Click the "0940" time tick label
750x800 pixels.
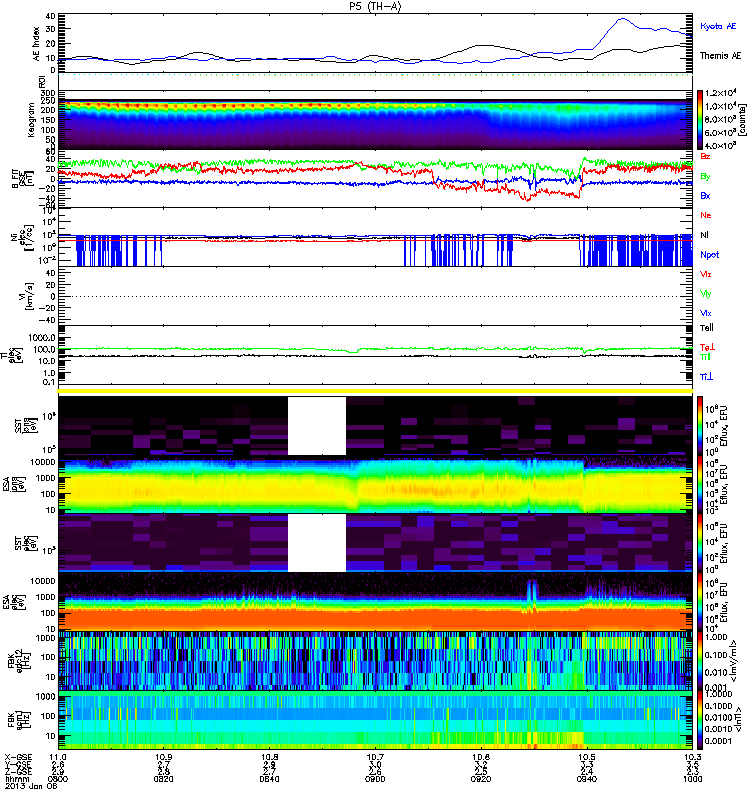click(x=587, y=779)
